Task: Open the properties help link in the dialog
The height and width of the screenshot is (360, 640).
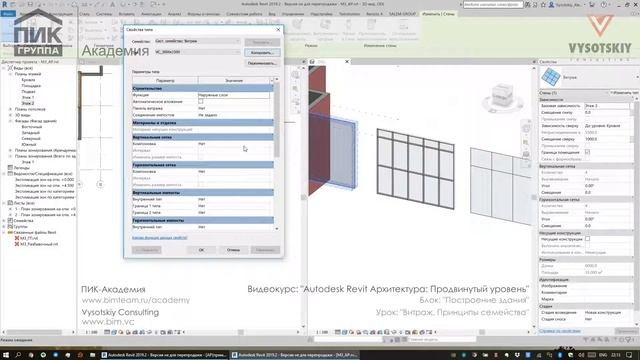Action: click(160, 238)
